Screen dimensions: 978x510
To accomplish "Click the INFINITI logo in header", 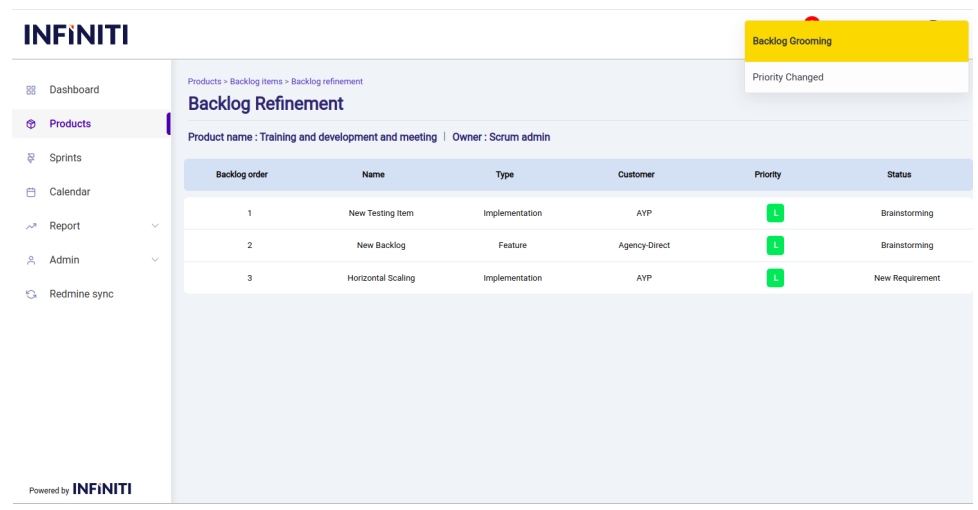I will tap(76, 36).
